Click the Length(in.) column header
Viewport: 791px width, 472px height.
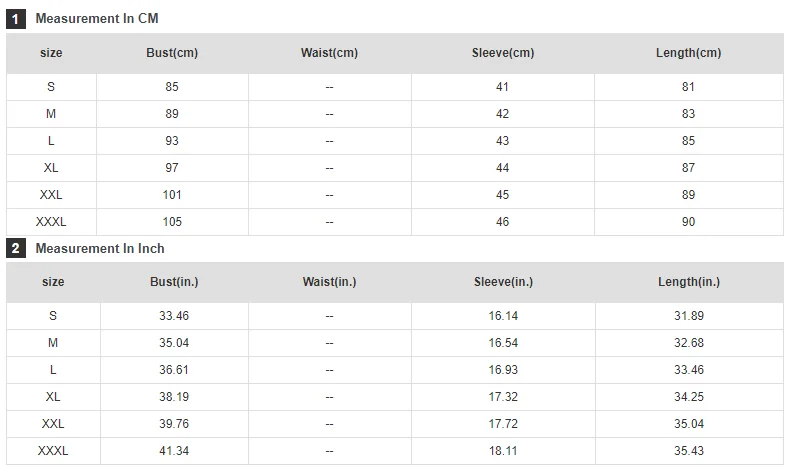click(689, 282)
